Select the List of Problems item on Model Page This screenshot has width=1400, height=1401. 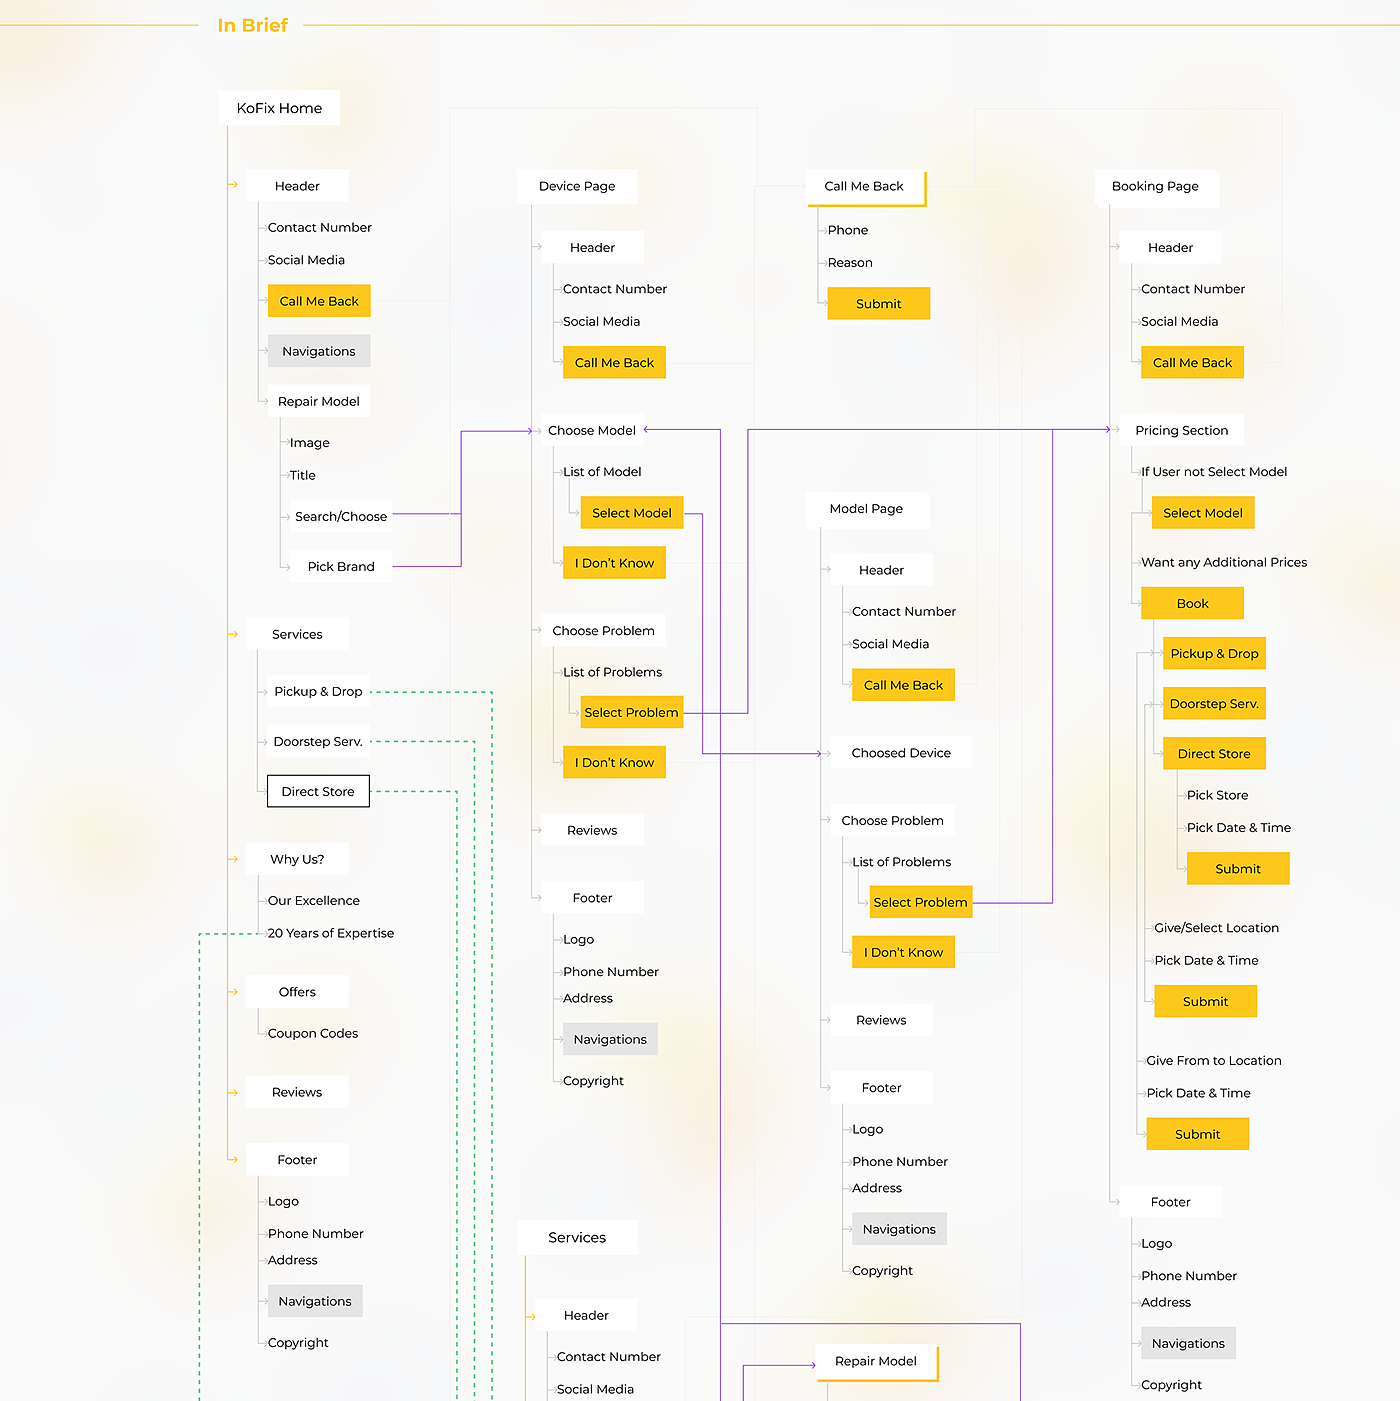(902, 862)
